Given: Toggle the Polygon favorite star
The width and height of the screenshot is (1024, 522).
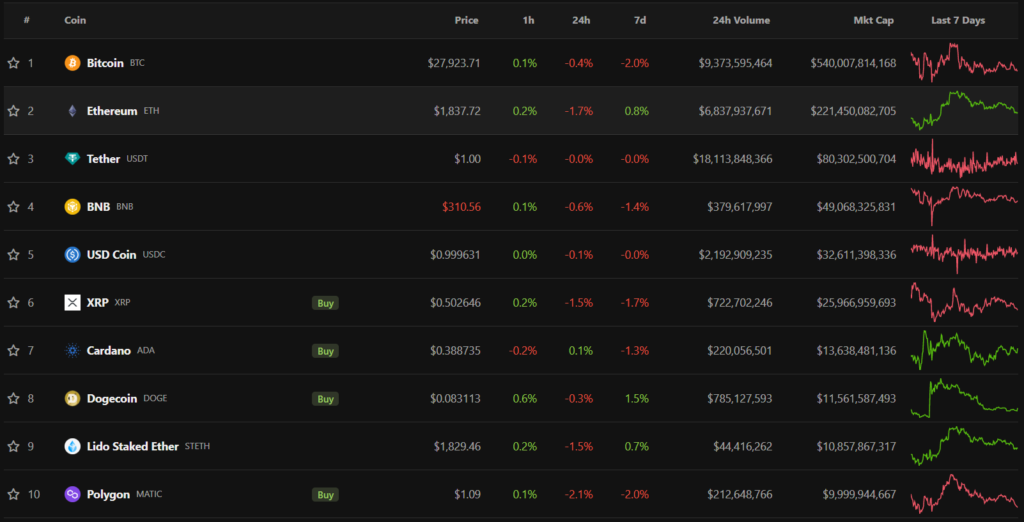Looking at the screenshot, I should coord(13,495).
